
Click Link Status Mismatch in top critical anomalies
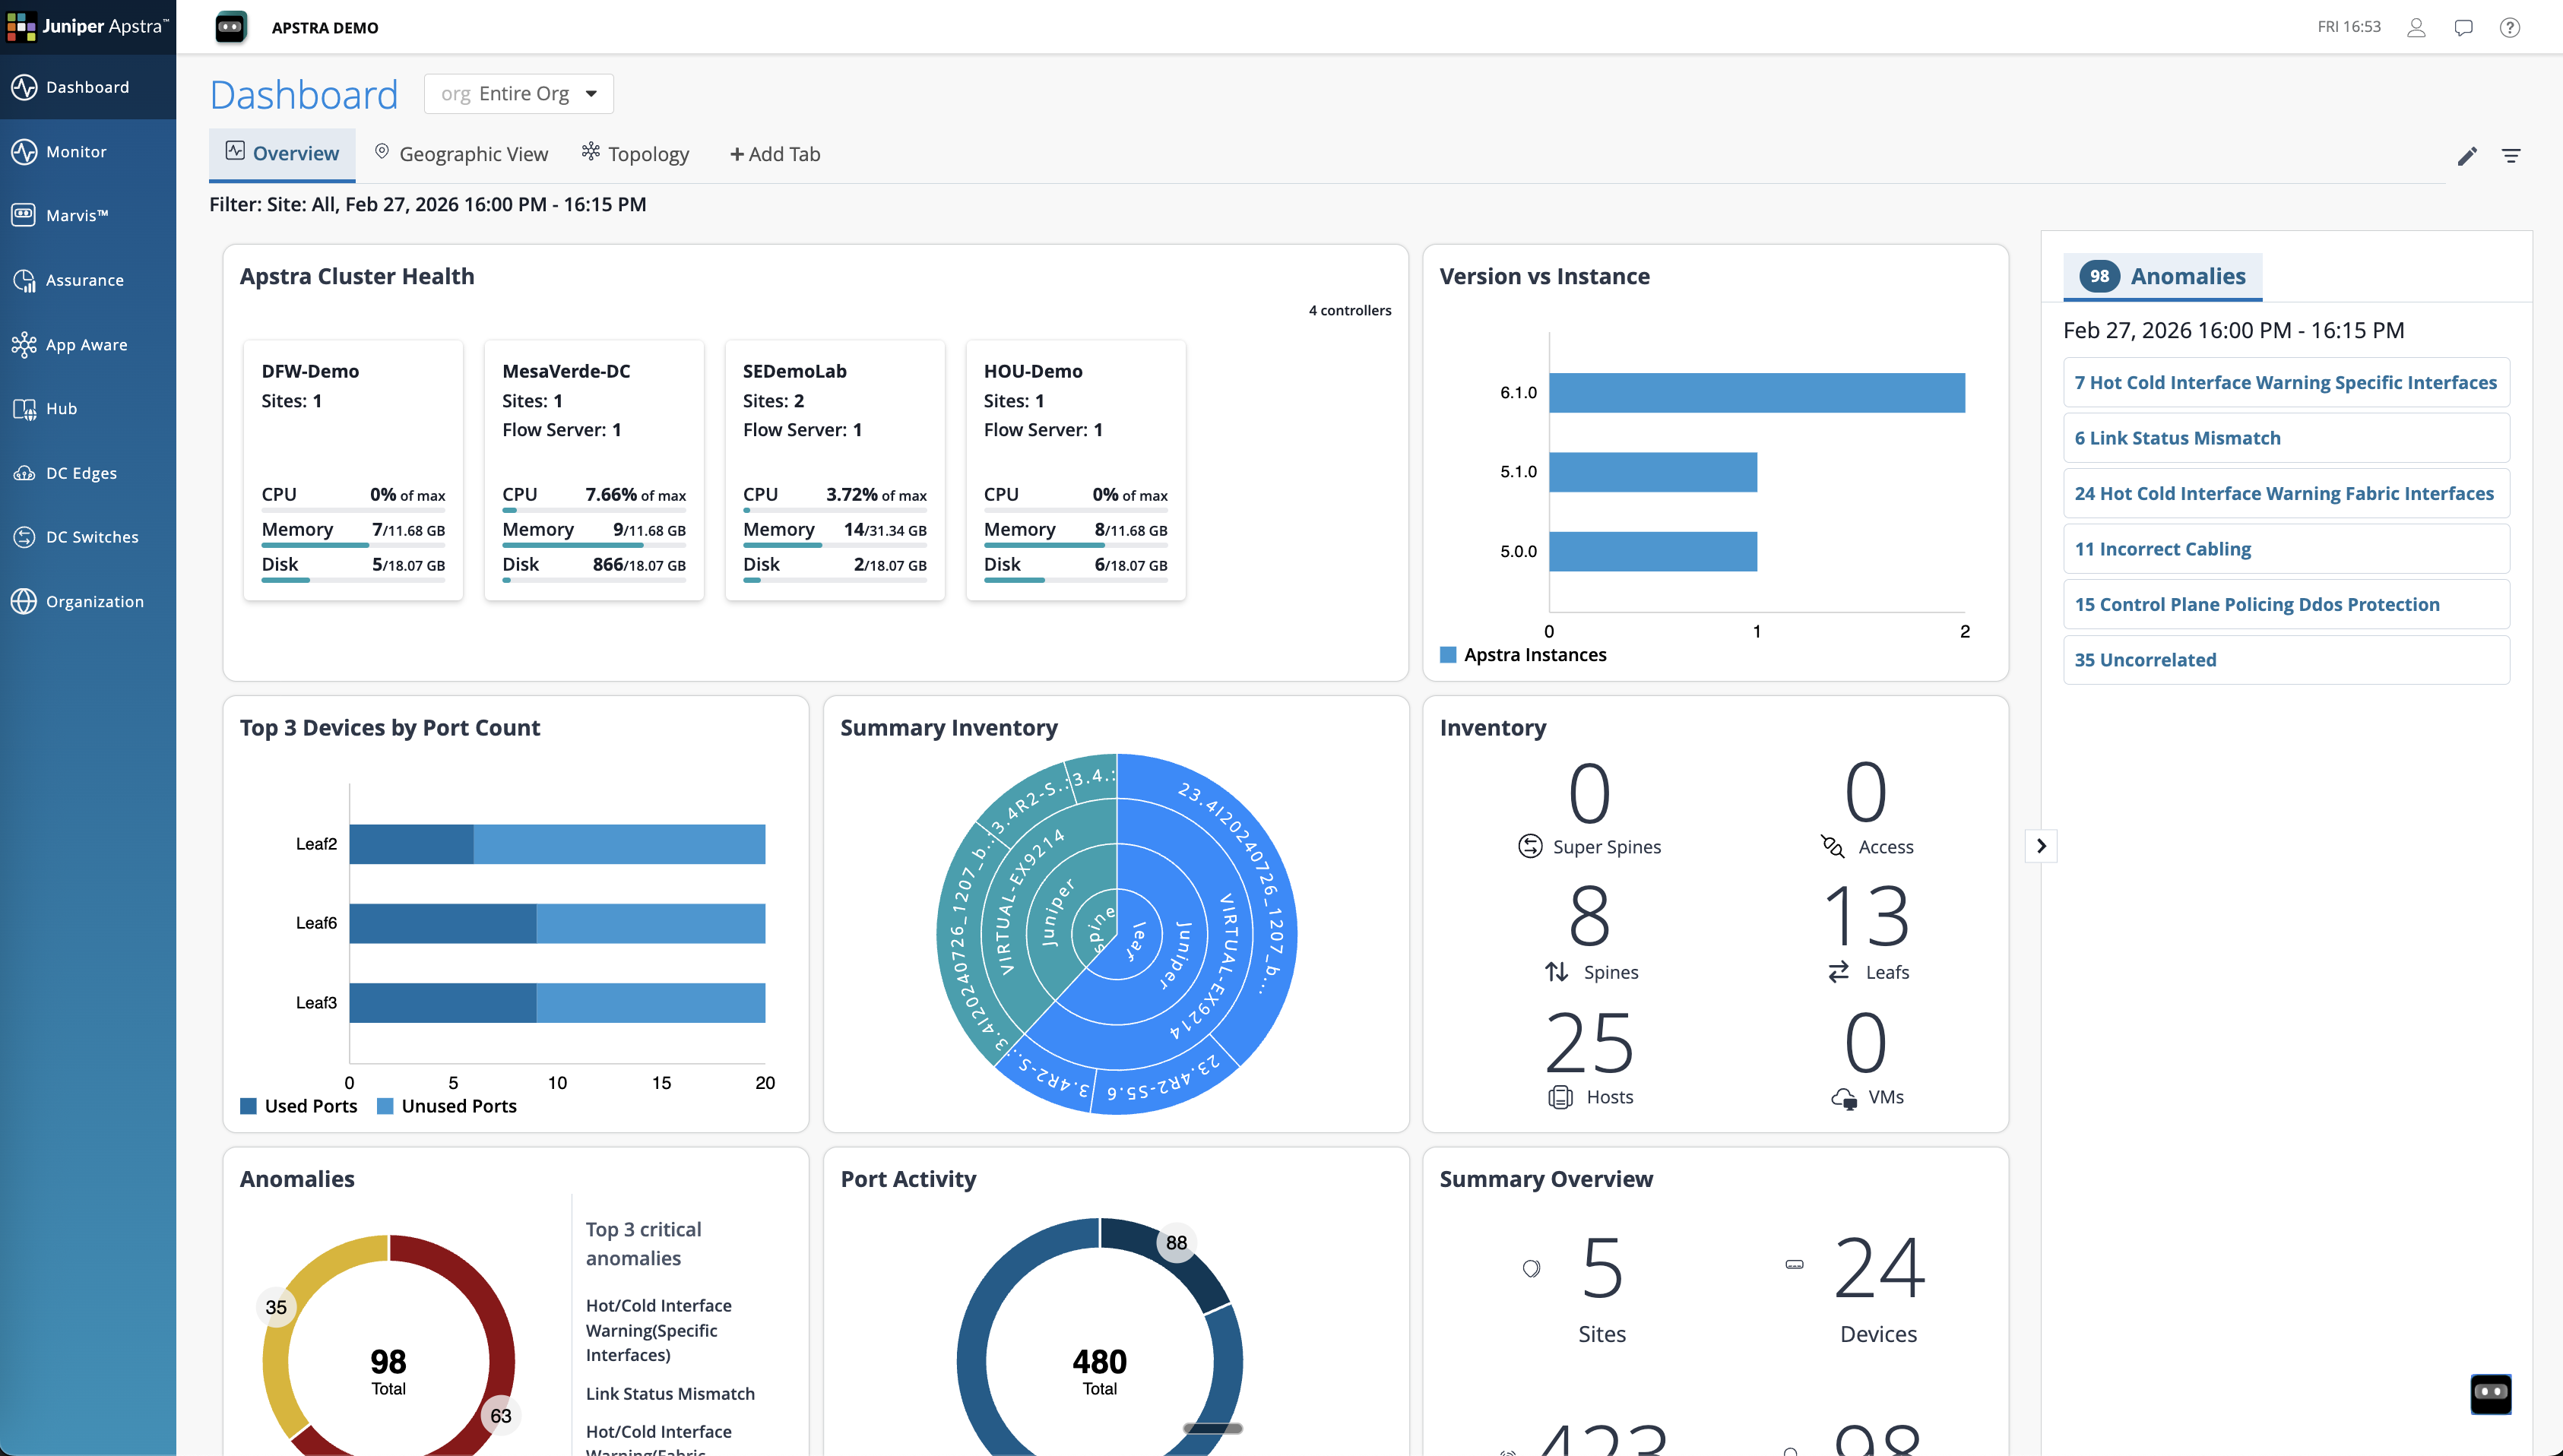point(670,1393)
